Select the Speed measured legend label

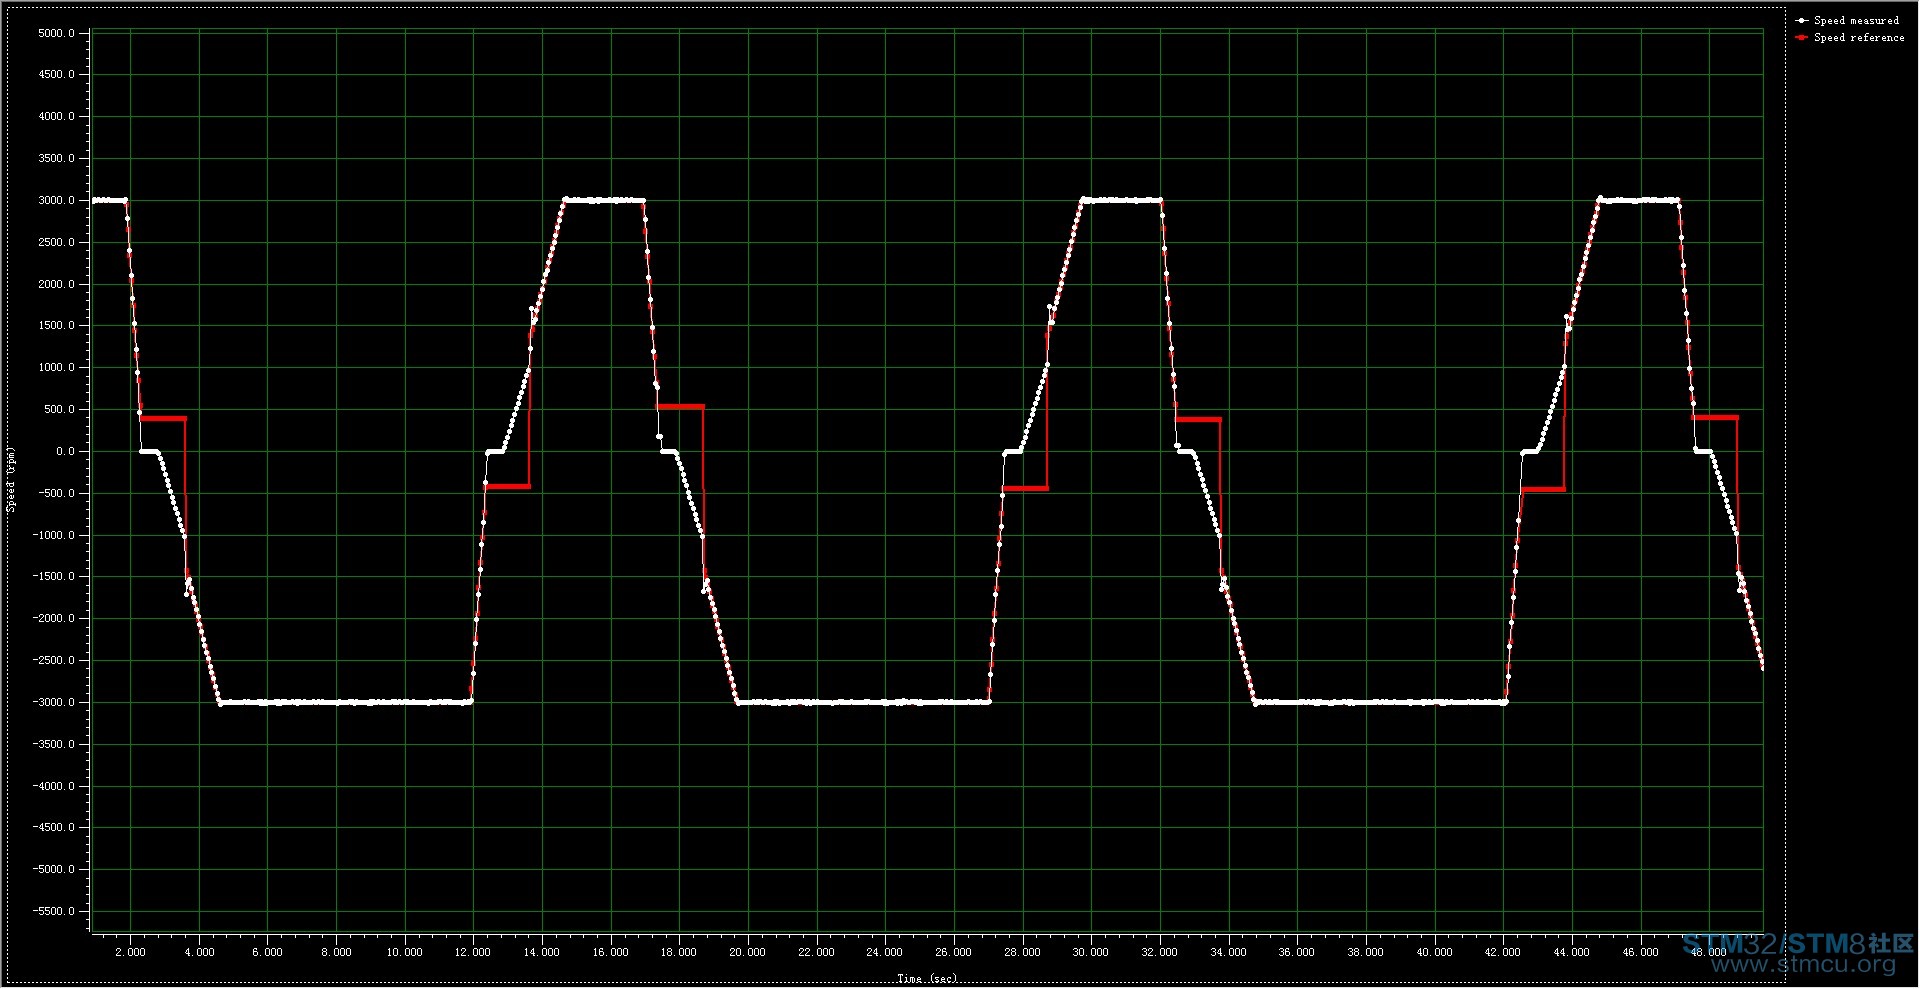1856,21
